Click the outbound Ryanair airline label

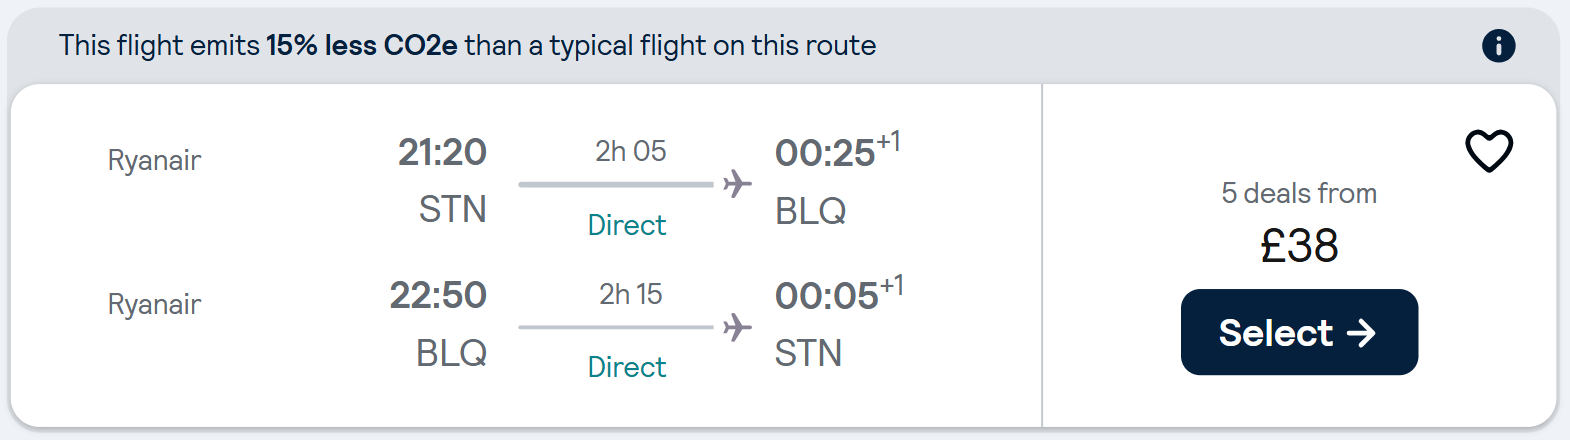(x=154, y=160)
